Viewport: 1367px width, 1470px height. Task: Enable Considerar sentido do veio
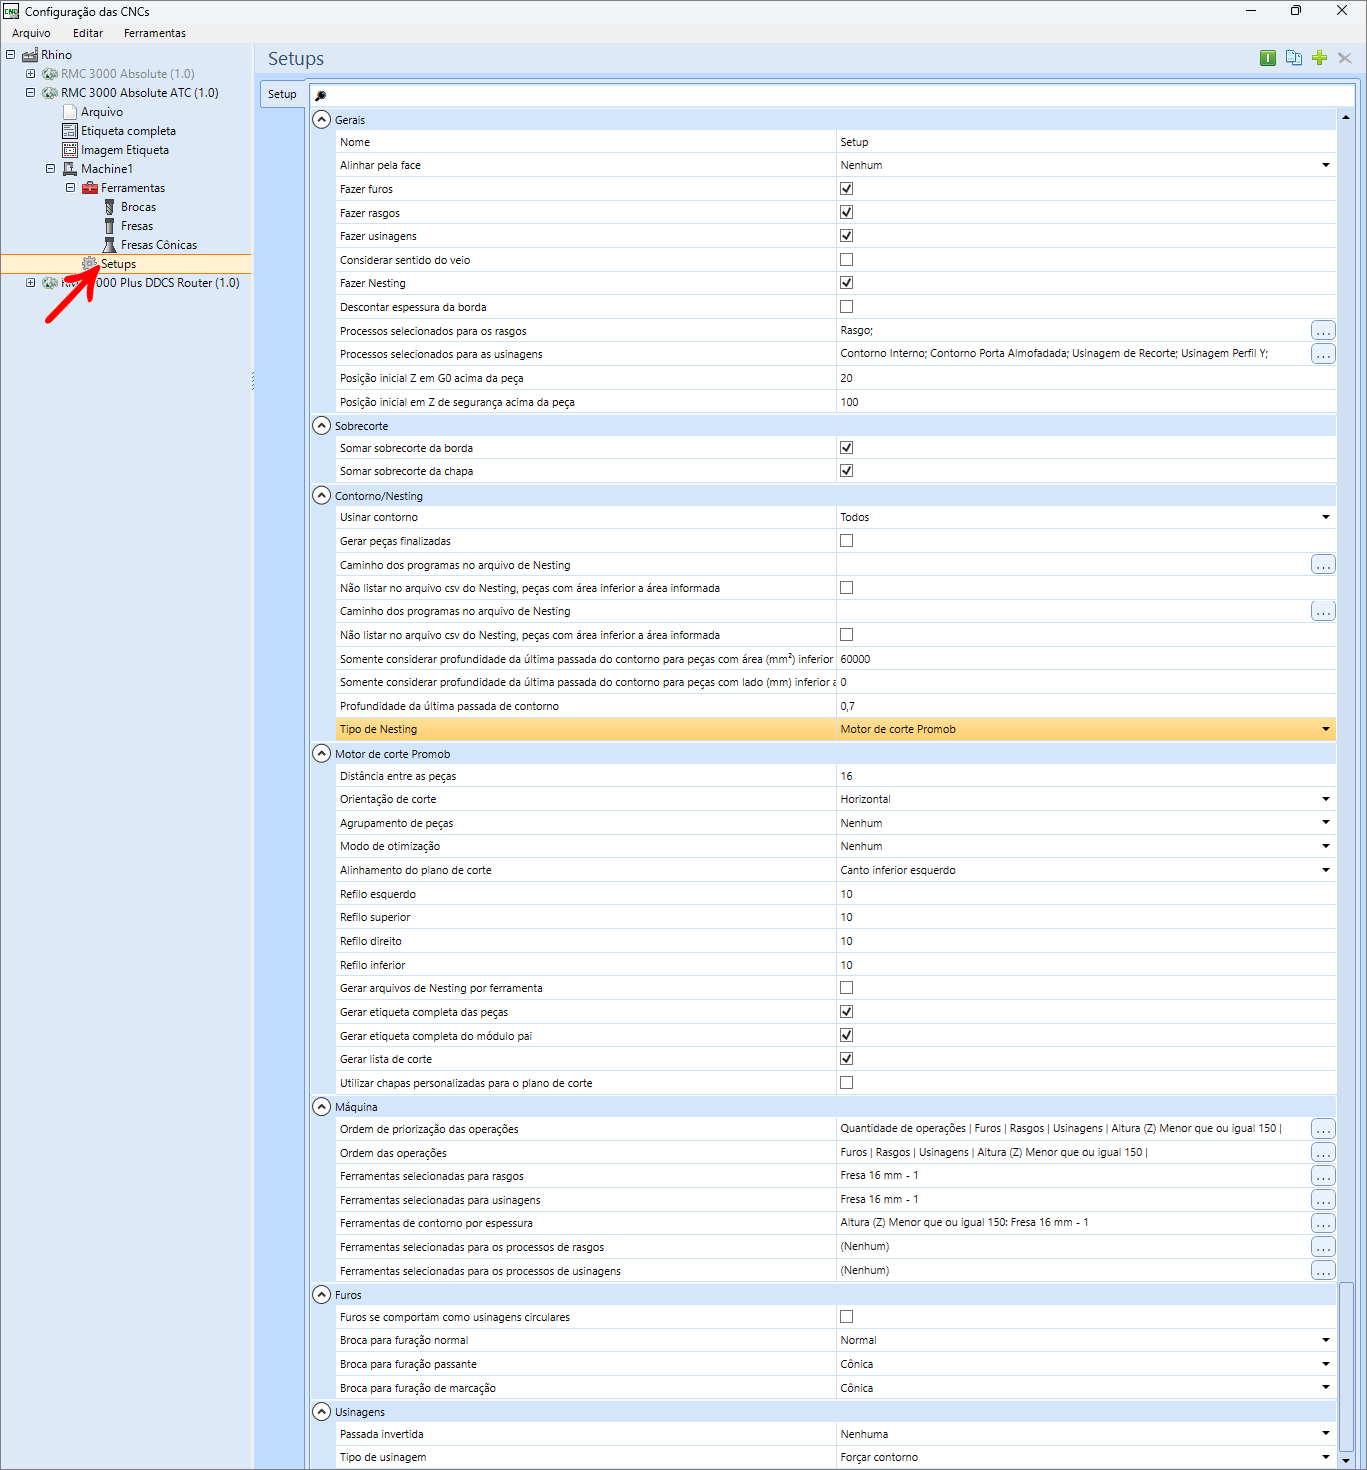847,260
